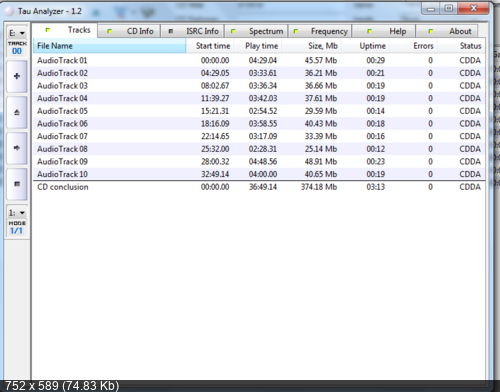The height and width of the screenshot is (392, 500).
Task: Sort by Uptime column header
Action: pyautogui.click(x=366, y=46)
